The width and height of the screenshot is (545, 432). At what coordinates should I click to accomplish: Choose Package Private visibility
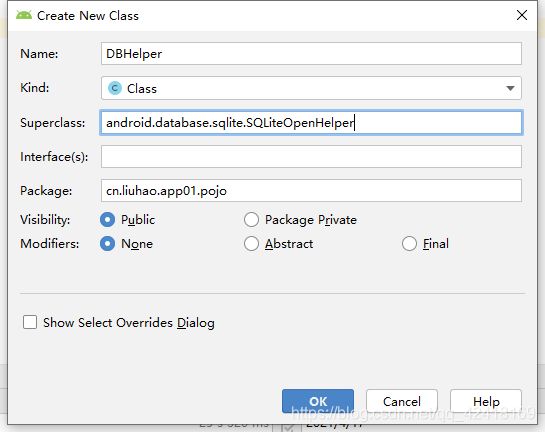[x=251, y=220]
